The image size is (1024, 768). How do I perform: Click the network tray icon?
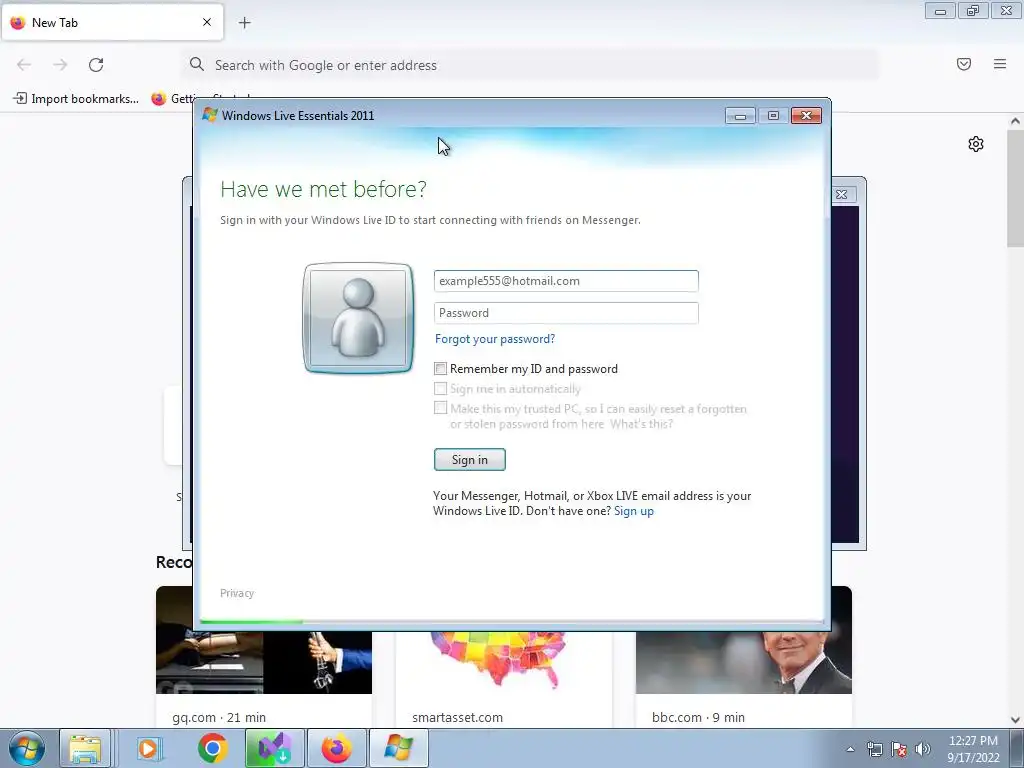(874, 749)
